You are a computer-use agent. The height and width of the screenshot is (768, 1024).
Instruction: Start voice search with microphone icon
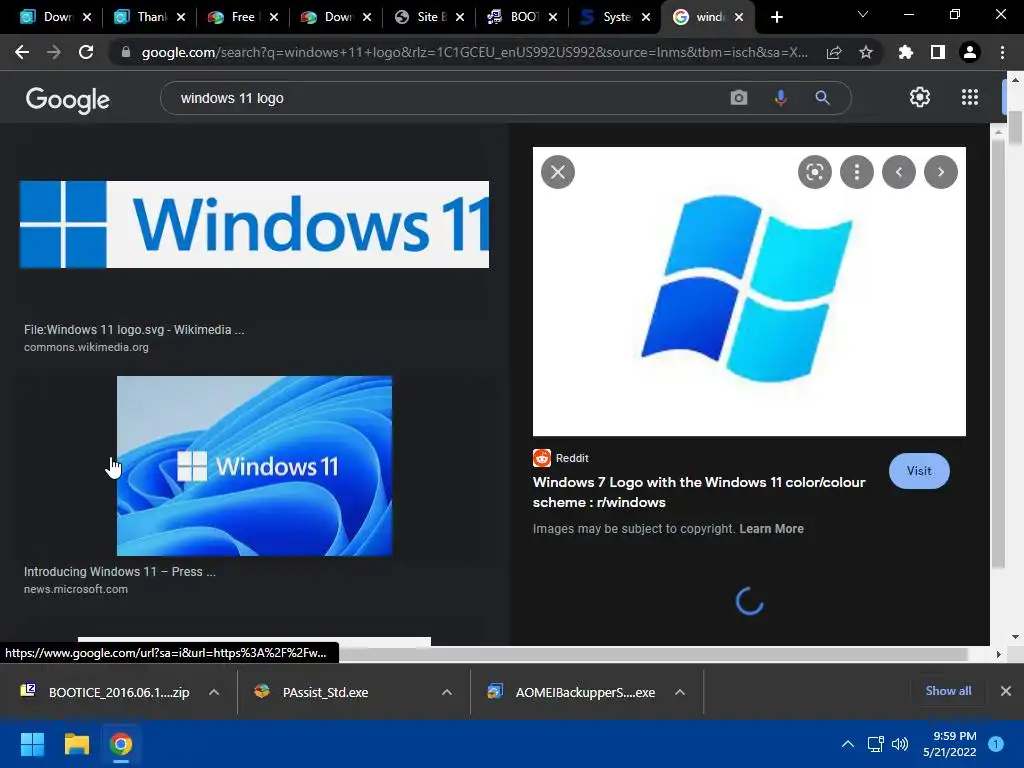[x=780, y=98]
